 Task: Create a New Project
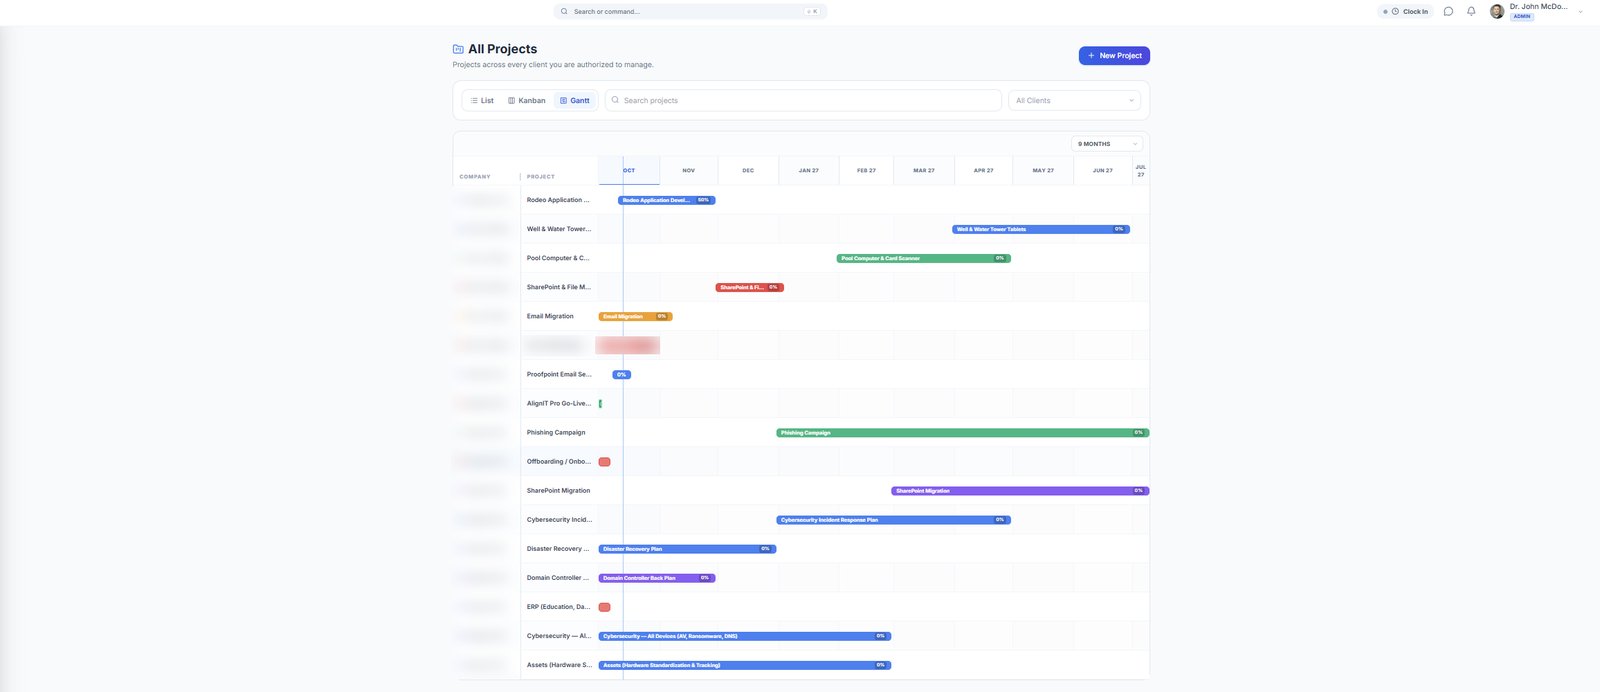[1114, 56]
